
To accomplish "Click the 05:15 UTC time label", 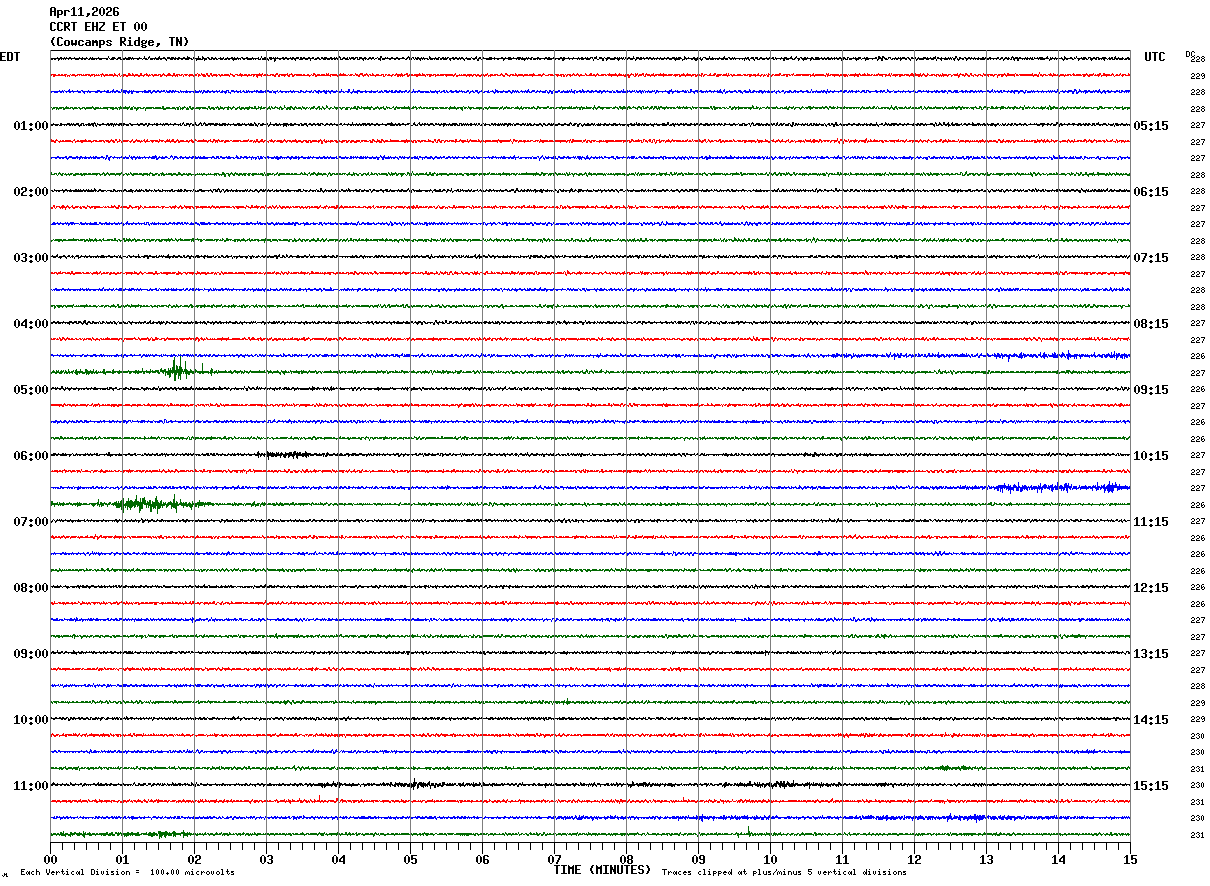I will click(x=1151, y=126).
